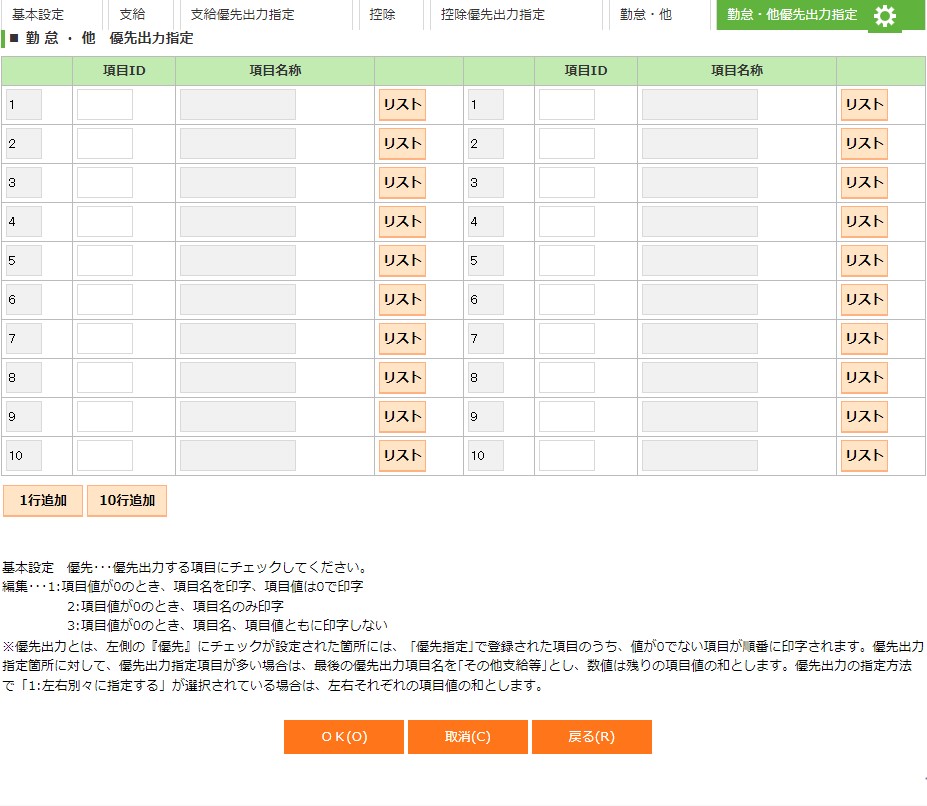
Task: Click リスト button in left row 3
Action: tap(402, 183)
